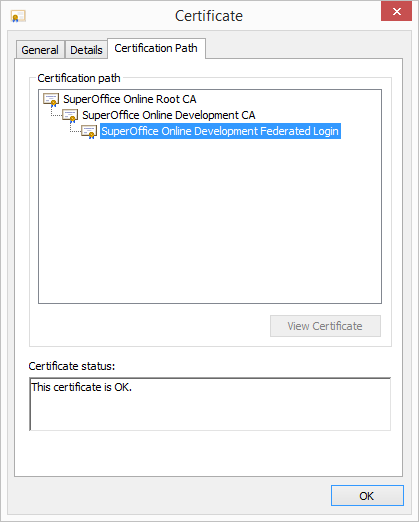Click the tree connector line before Development CA

[x=56, y=113]
